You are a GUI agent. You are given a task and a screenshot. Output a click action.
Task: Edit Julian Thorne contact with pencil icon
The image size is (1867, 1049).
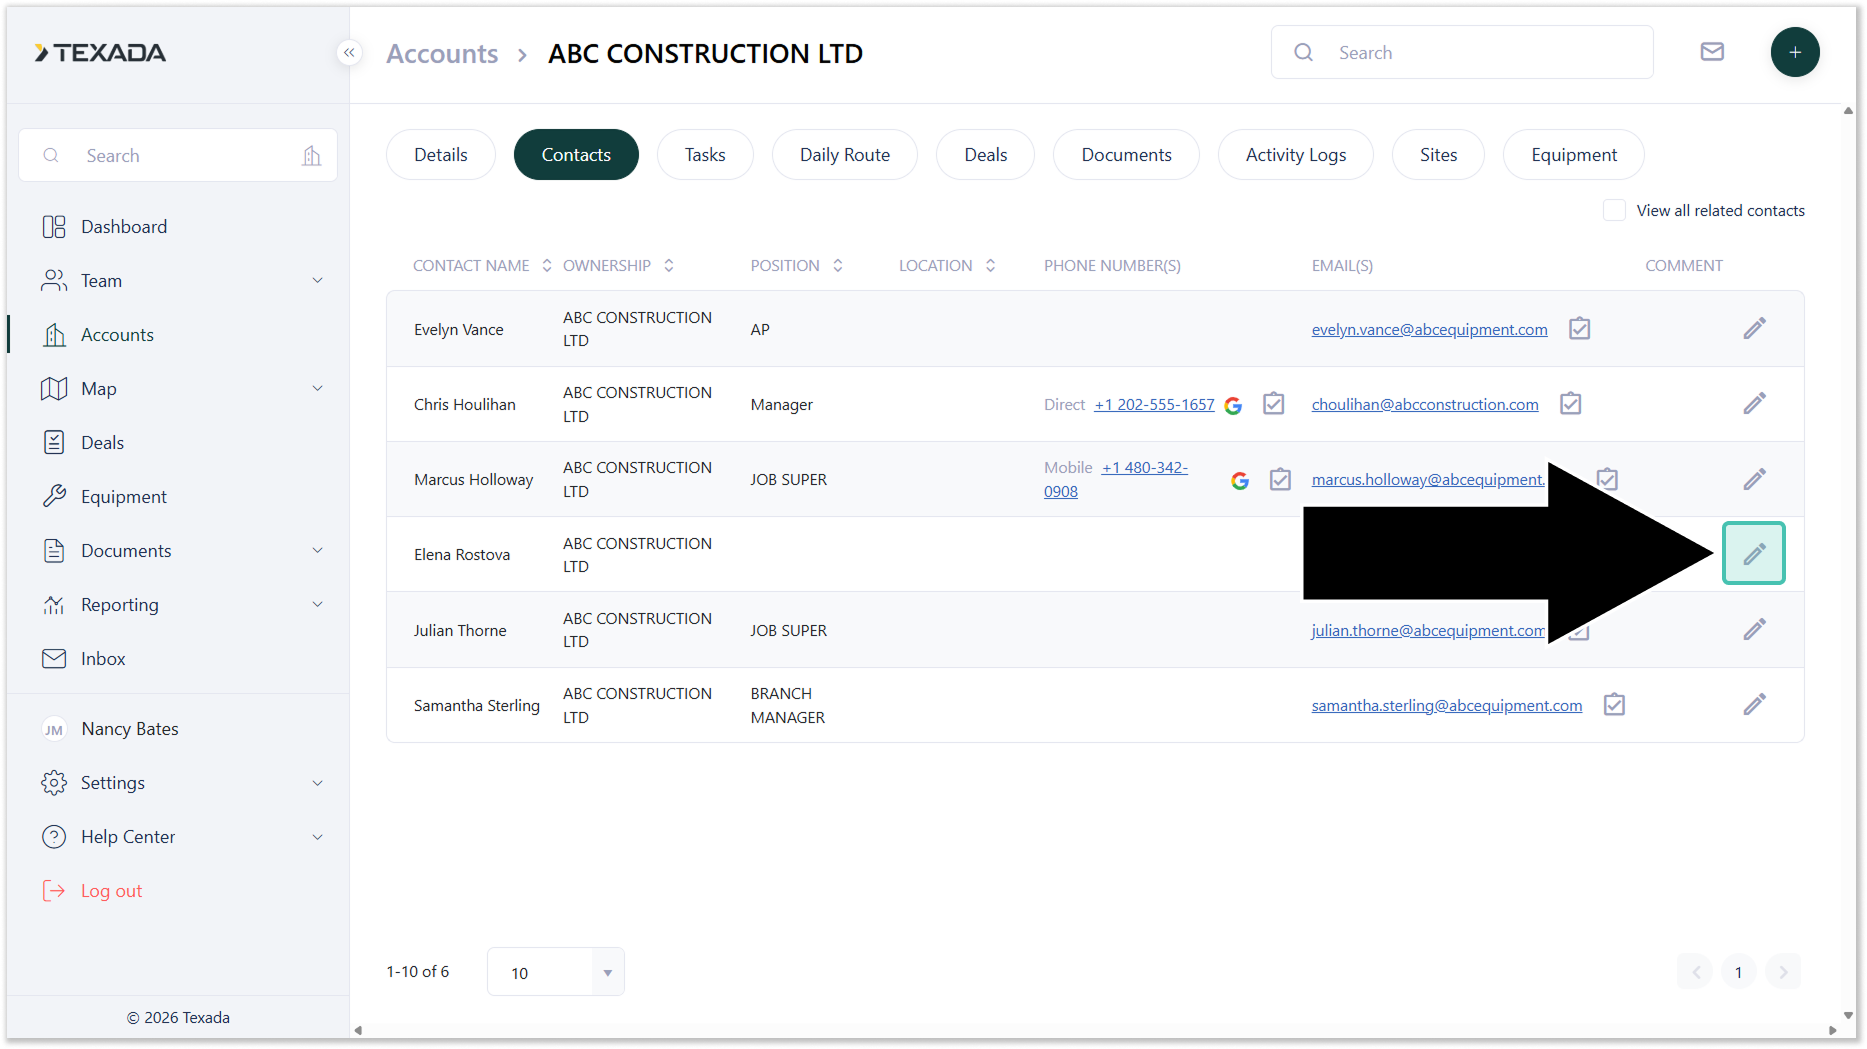(1754, 629)
